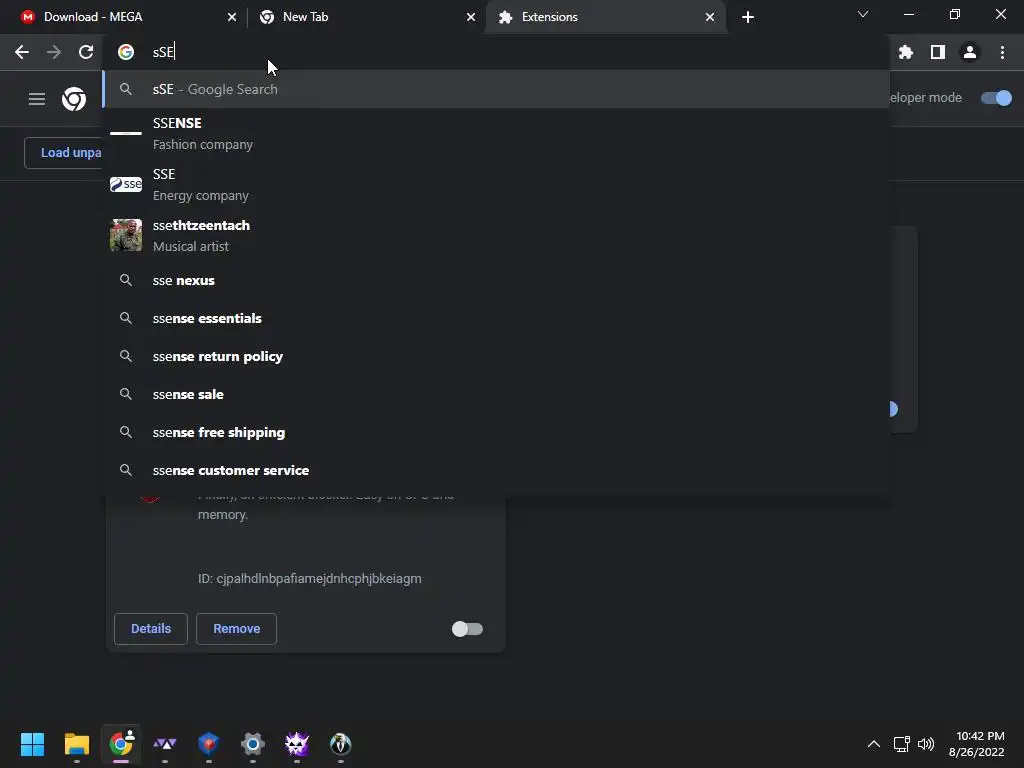Open the Extensions puzzle icon in toolbar
This screenshot has height=768, width=1024.
coord(906,52)
